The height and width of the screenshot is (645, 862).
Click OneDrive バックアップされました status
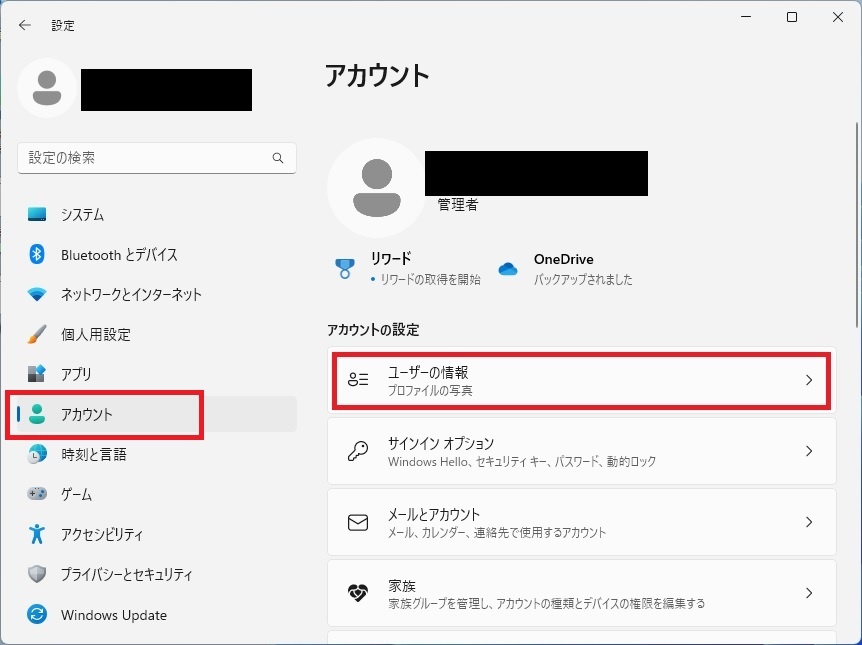click(583, 279)
